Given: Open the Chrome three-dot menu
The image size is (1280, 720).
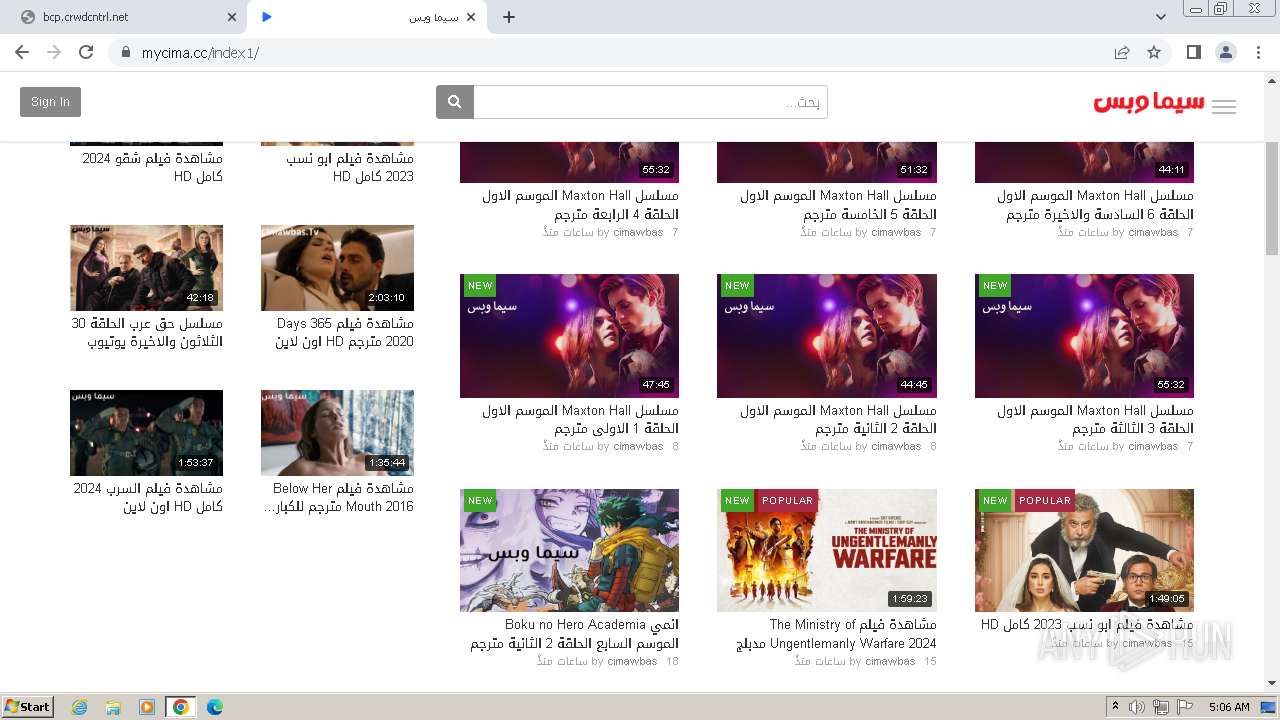Looking at the screenshot, I should point(1259,52).
